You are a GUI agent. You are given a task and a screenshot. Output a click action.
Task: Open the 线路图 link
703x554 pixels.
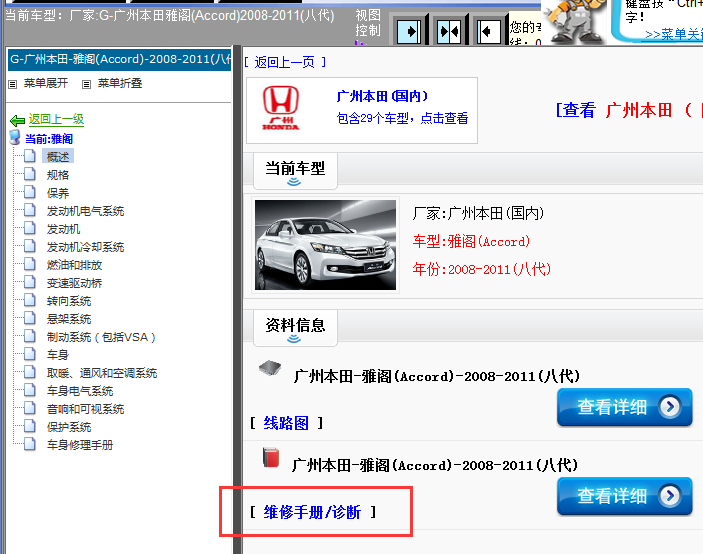pos(286,423)
